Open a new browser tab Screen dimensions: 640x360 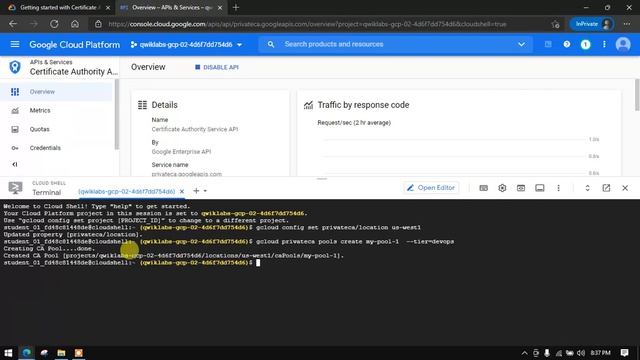click(x=236, y=7)
